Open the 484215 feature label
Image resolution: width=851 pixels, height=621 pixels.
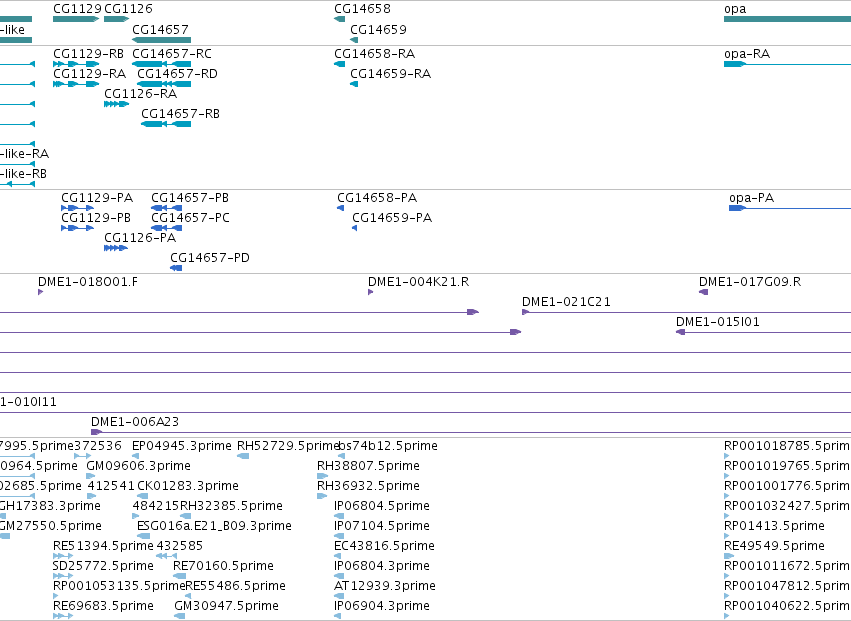156,506
